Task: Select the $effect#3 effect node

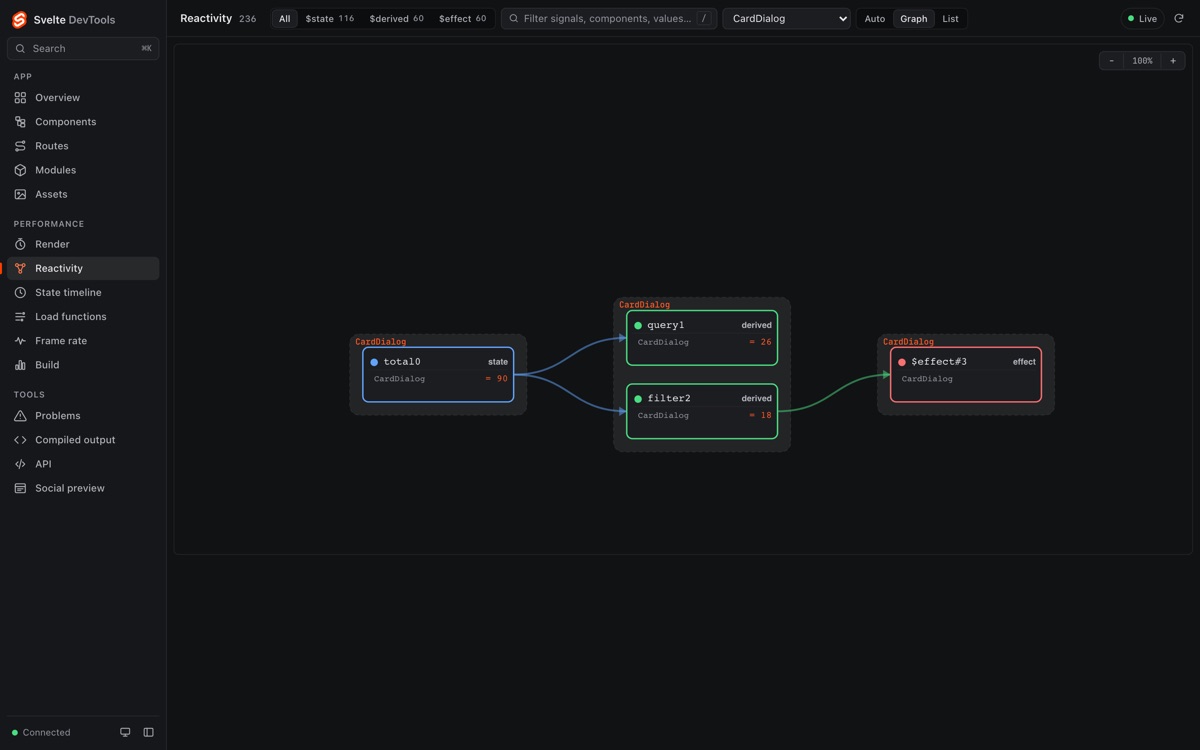Action: (x=966, y=375)
